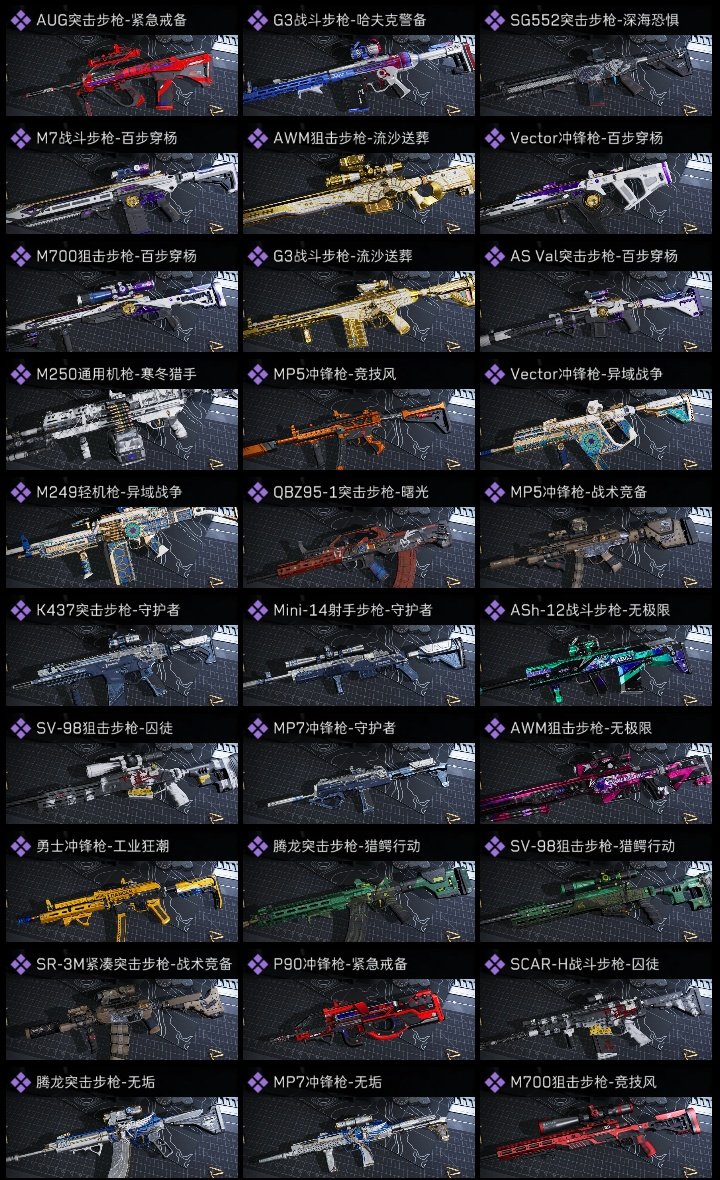Image resolution: width=720 pixels, height=1180 pixels.
Task: Open the SCAR-H战斗步枪-囚徒 skin thumbnail
Action: click(x=596, y=1019)
